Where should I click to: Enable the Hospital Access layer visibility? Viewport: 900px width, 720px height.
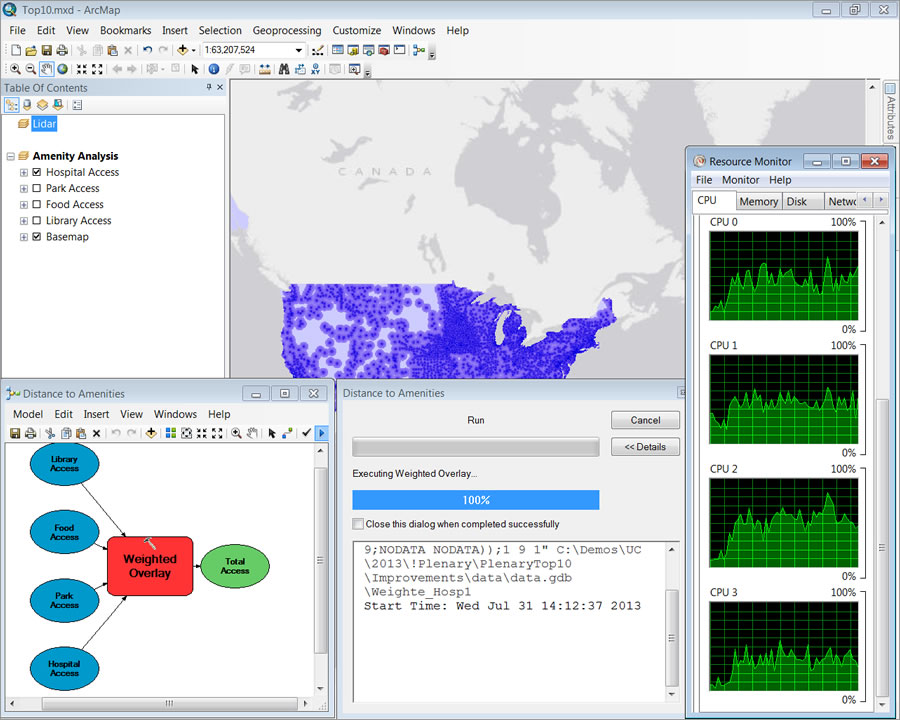(36, 172)
